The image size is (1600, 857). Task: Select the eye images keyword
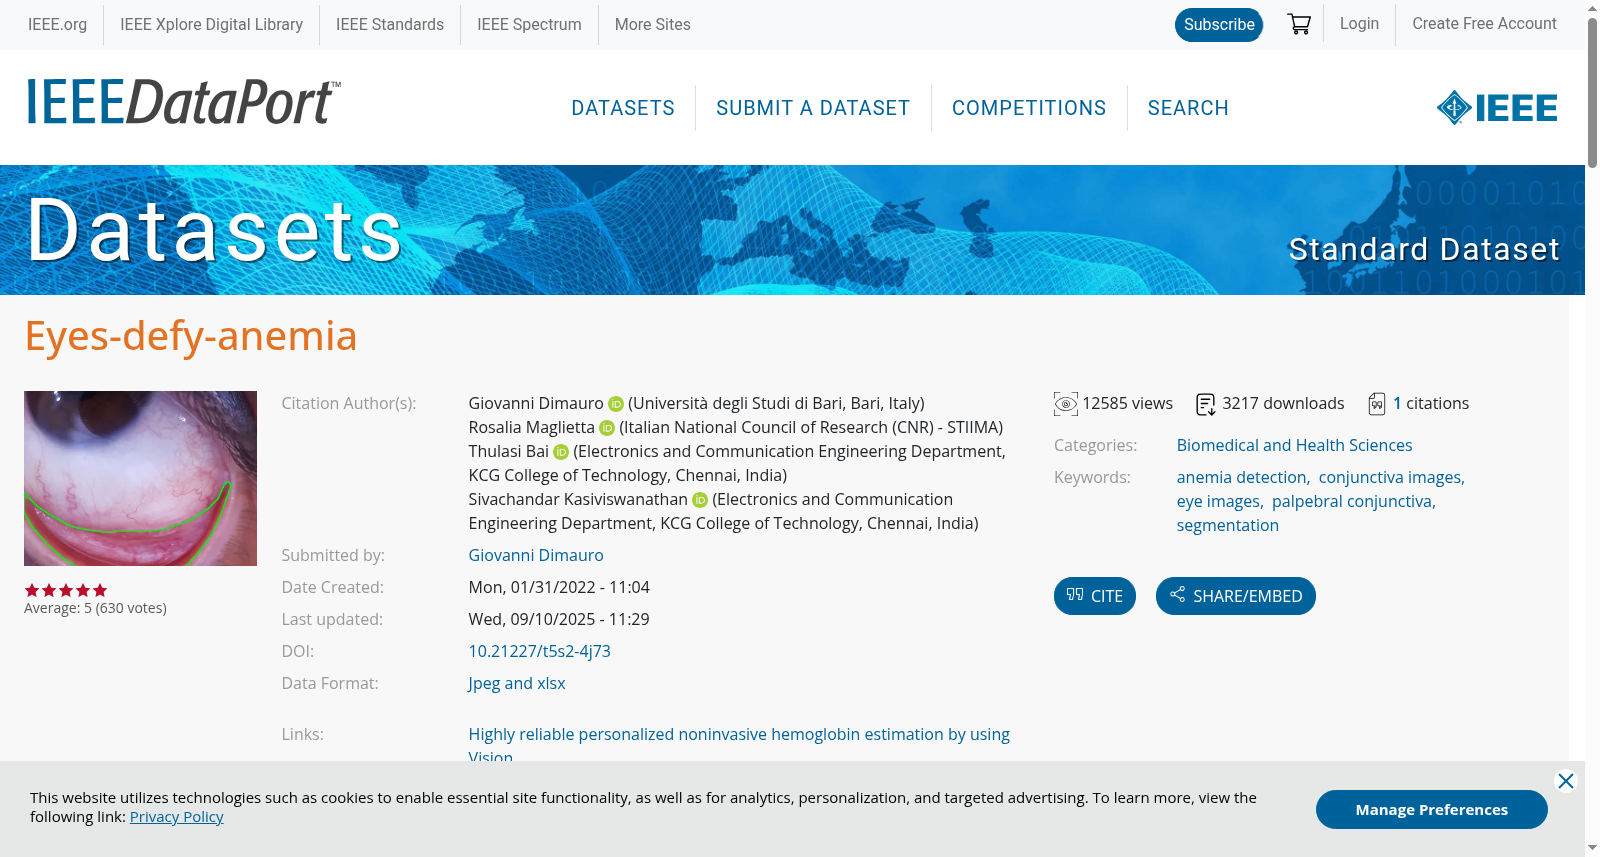(1218, 501)
